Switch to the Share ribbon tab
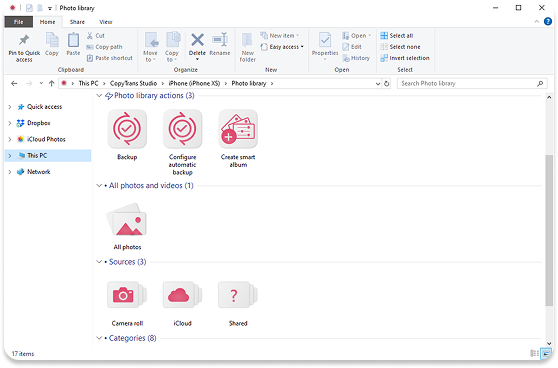The width and height of the screenshot is (558, 368). click(x=77, y=22)
